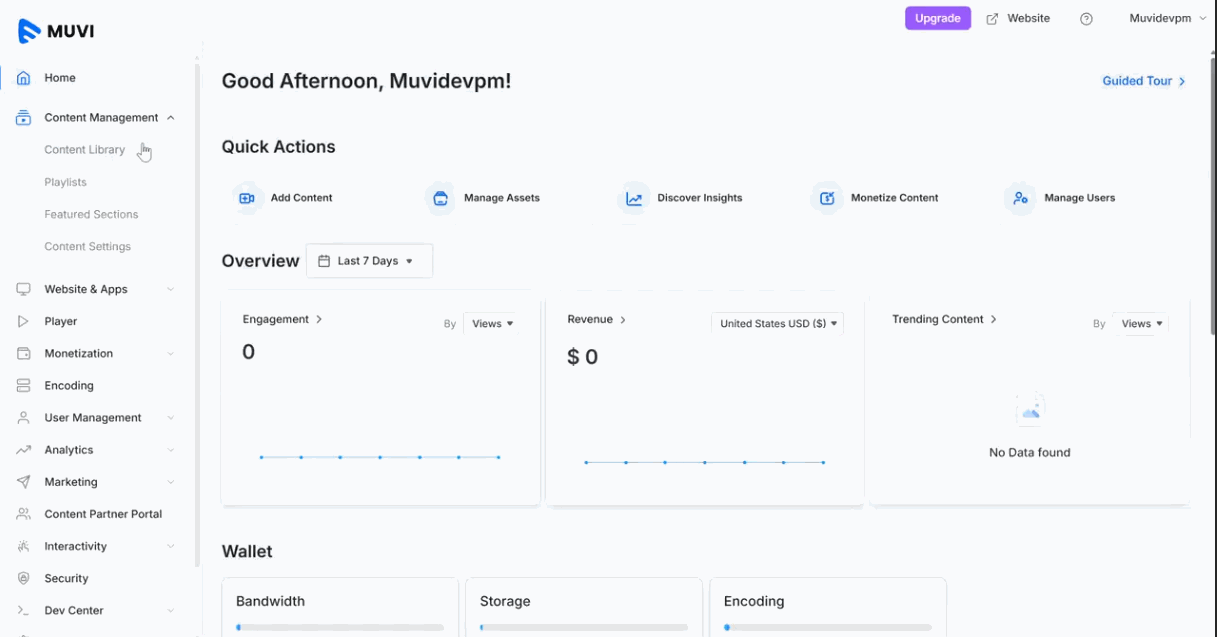The image size is (1217, 637).
Task: Click the Monetize Content icon
Action: point(827,198)
